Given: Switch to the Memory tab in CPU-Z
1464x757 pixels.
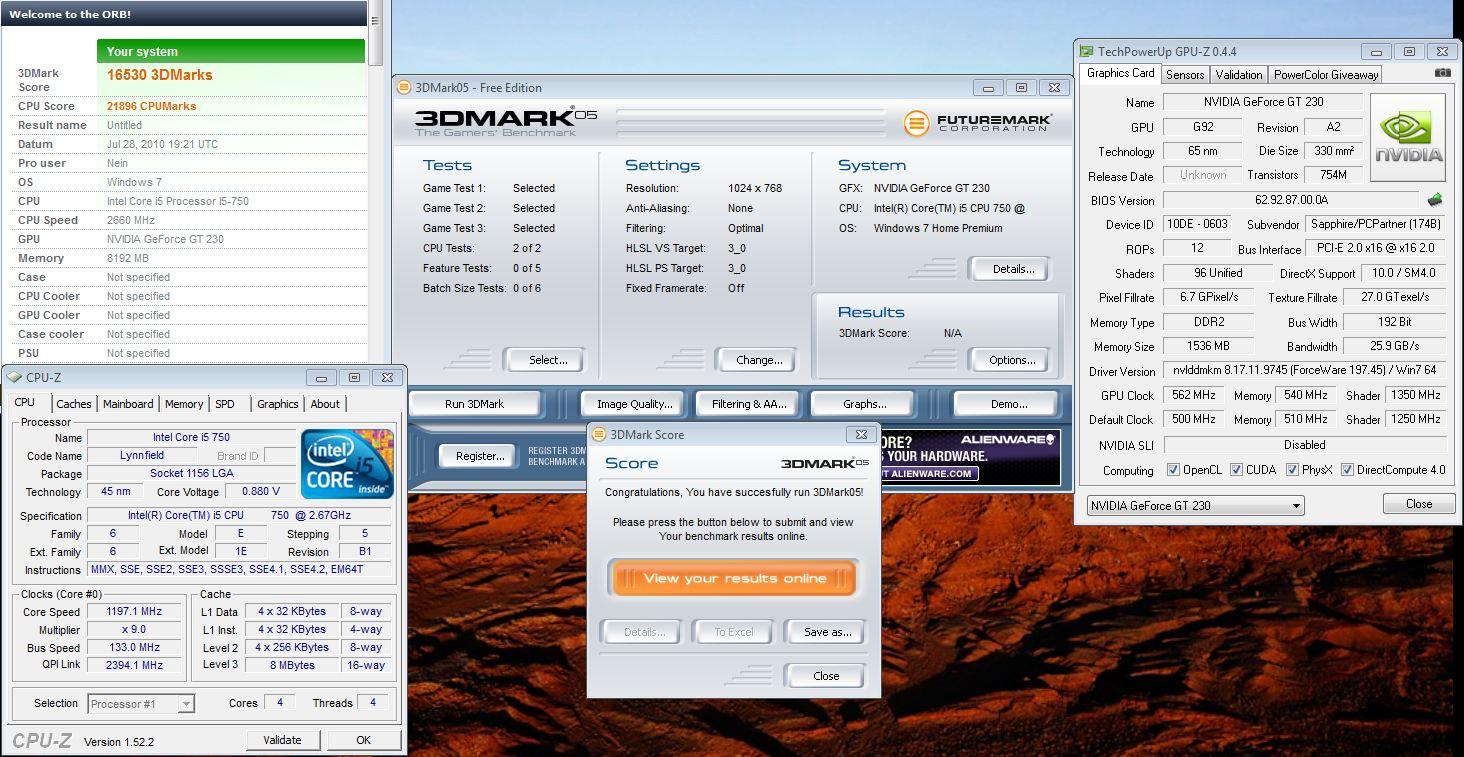Looking at the screenshot, I should (184, 404).
